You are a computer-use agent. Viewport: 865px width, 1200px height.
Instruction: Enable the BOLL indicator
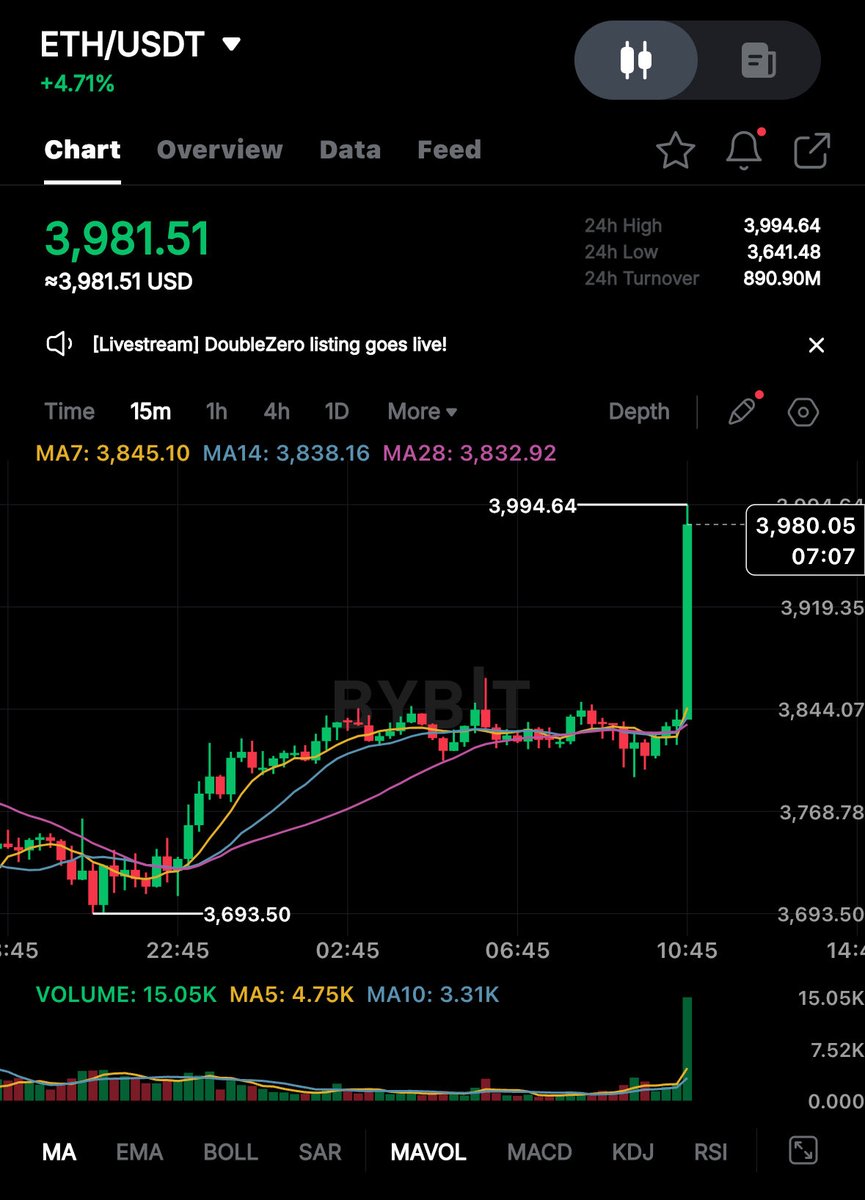coord(231,1152)
